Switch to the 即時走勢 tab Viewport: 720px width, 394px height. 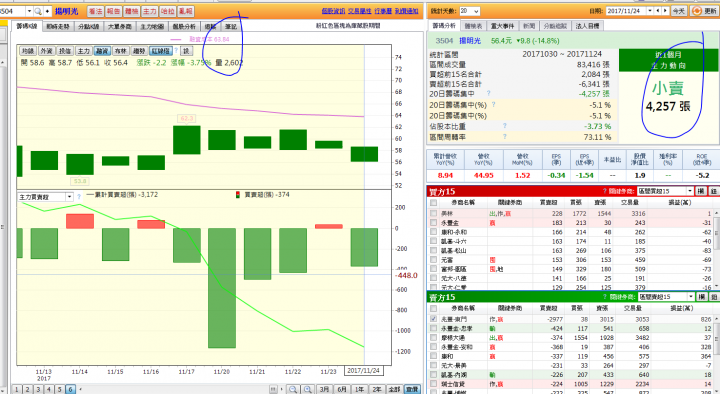[x=58, y=27]
